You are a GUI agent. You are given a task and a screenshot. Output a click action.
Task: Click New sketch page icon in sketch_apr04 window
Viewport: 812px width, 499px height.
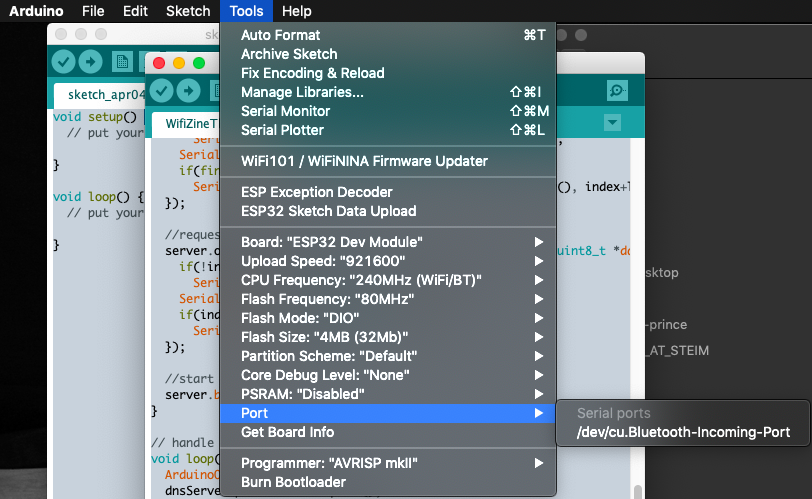pos(122,62)
